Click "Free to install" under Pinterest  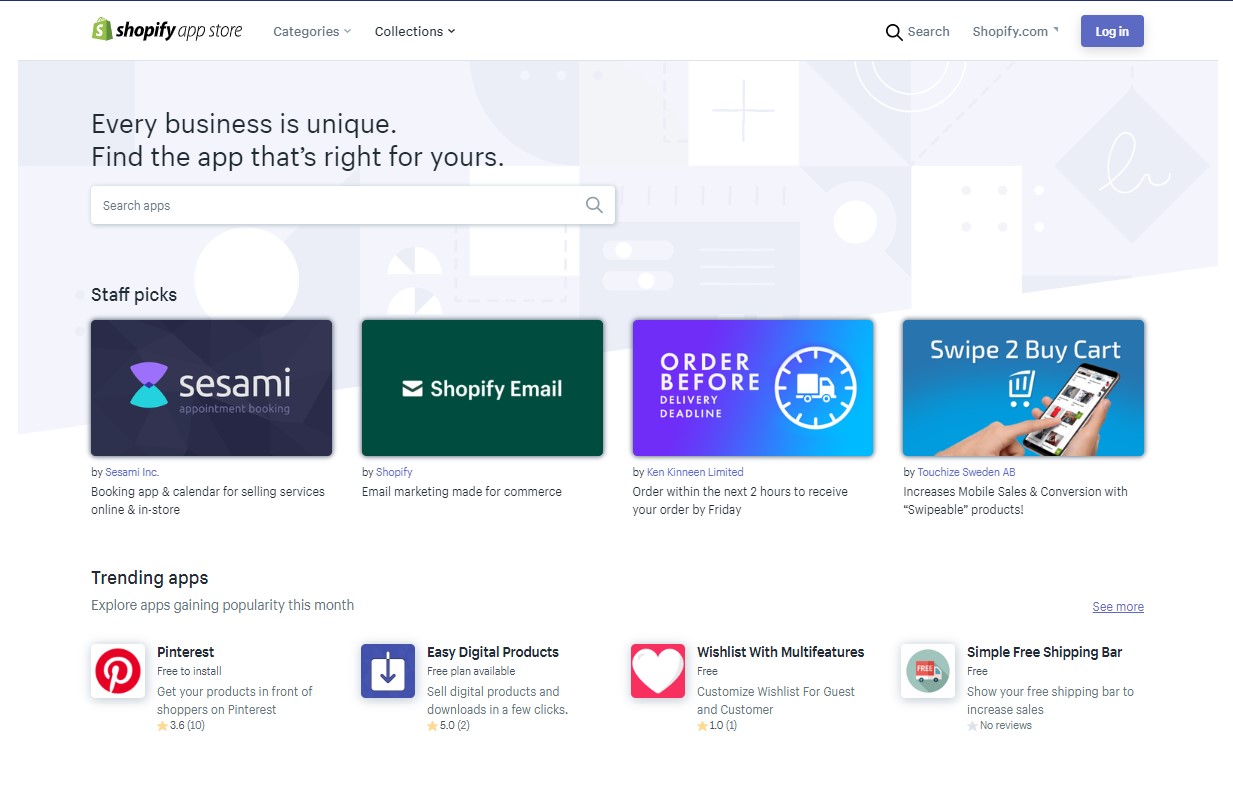pyautogui.click(x=190, y=671)
